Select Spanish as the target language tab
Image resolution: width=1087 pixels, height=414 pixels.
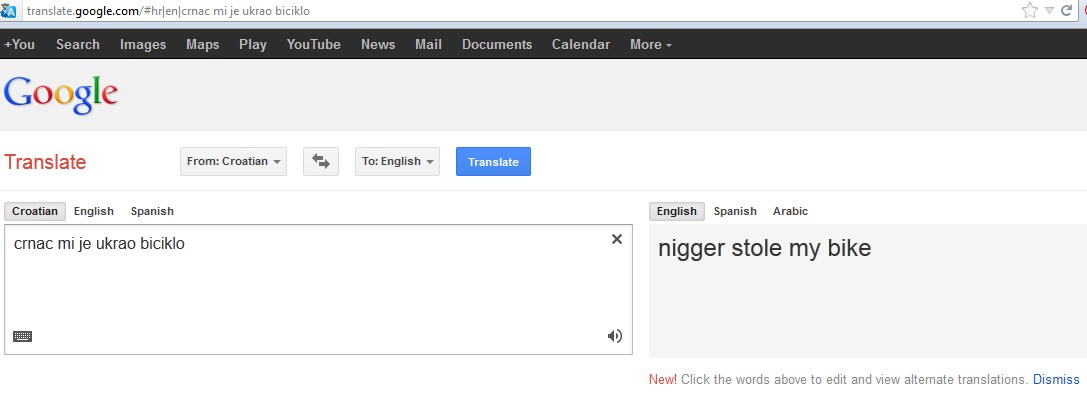(735, 212)
